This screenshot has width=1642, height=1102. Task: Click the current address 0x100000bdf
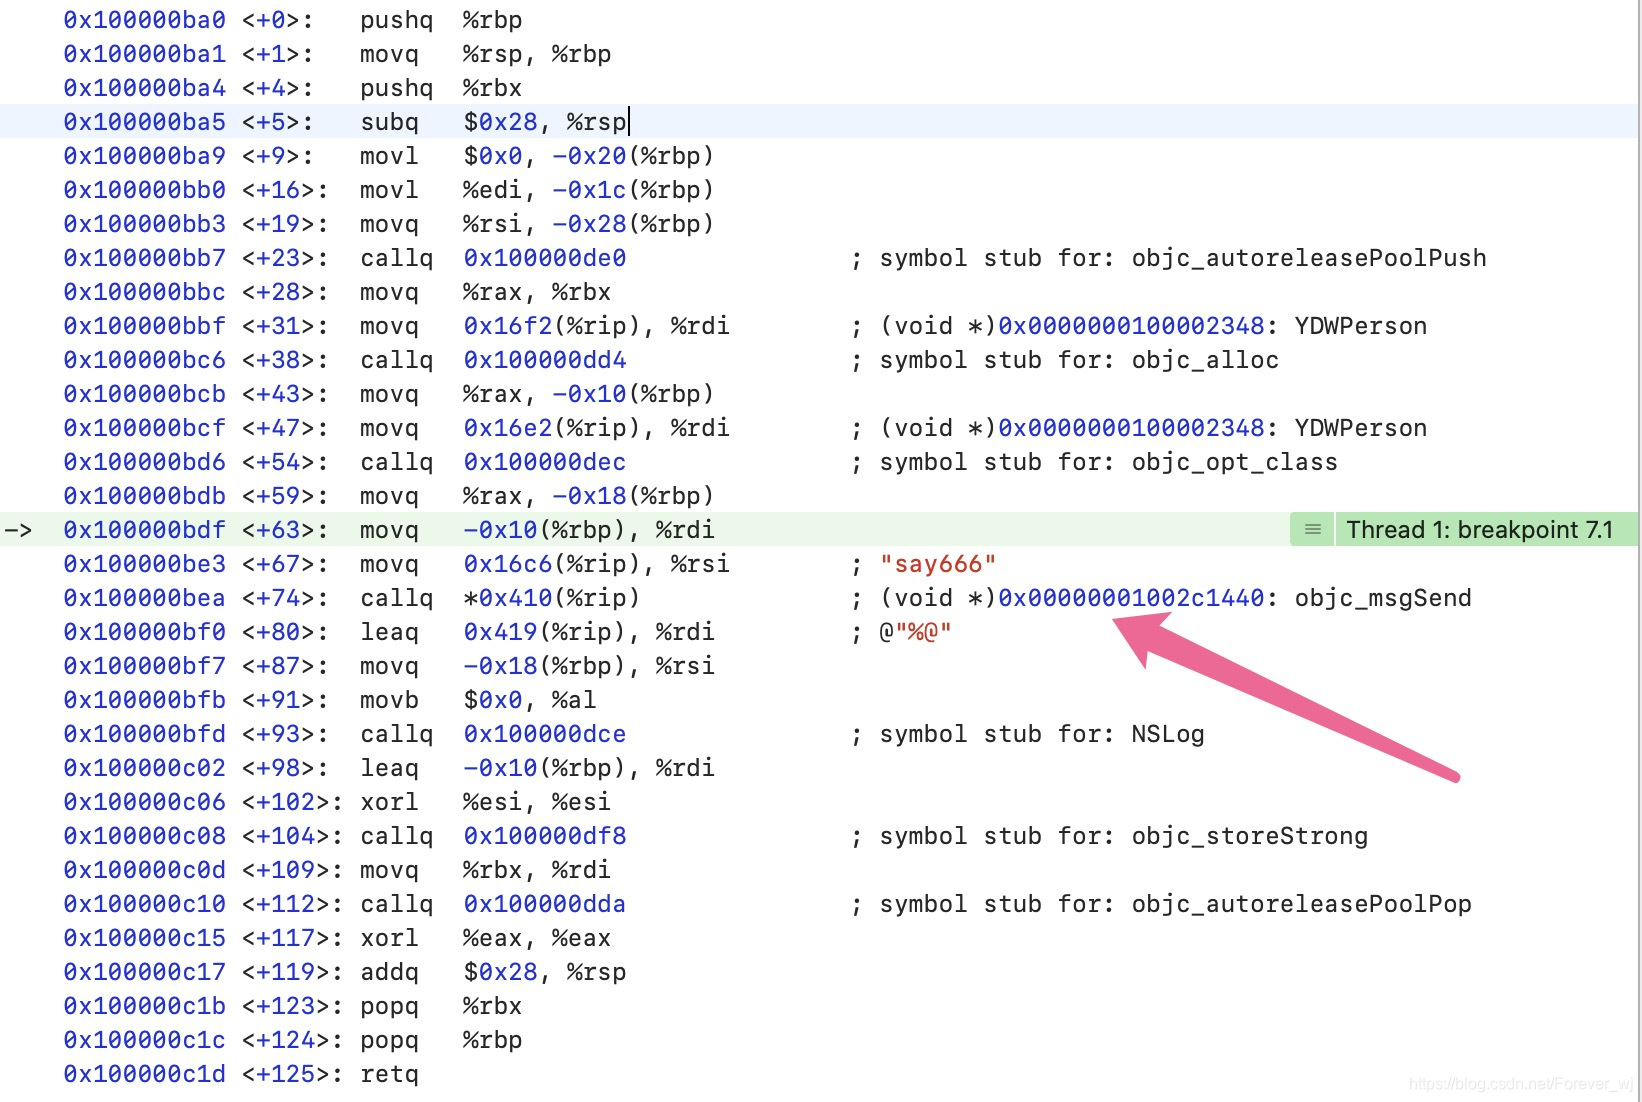145,530
